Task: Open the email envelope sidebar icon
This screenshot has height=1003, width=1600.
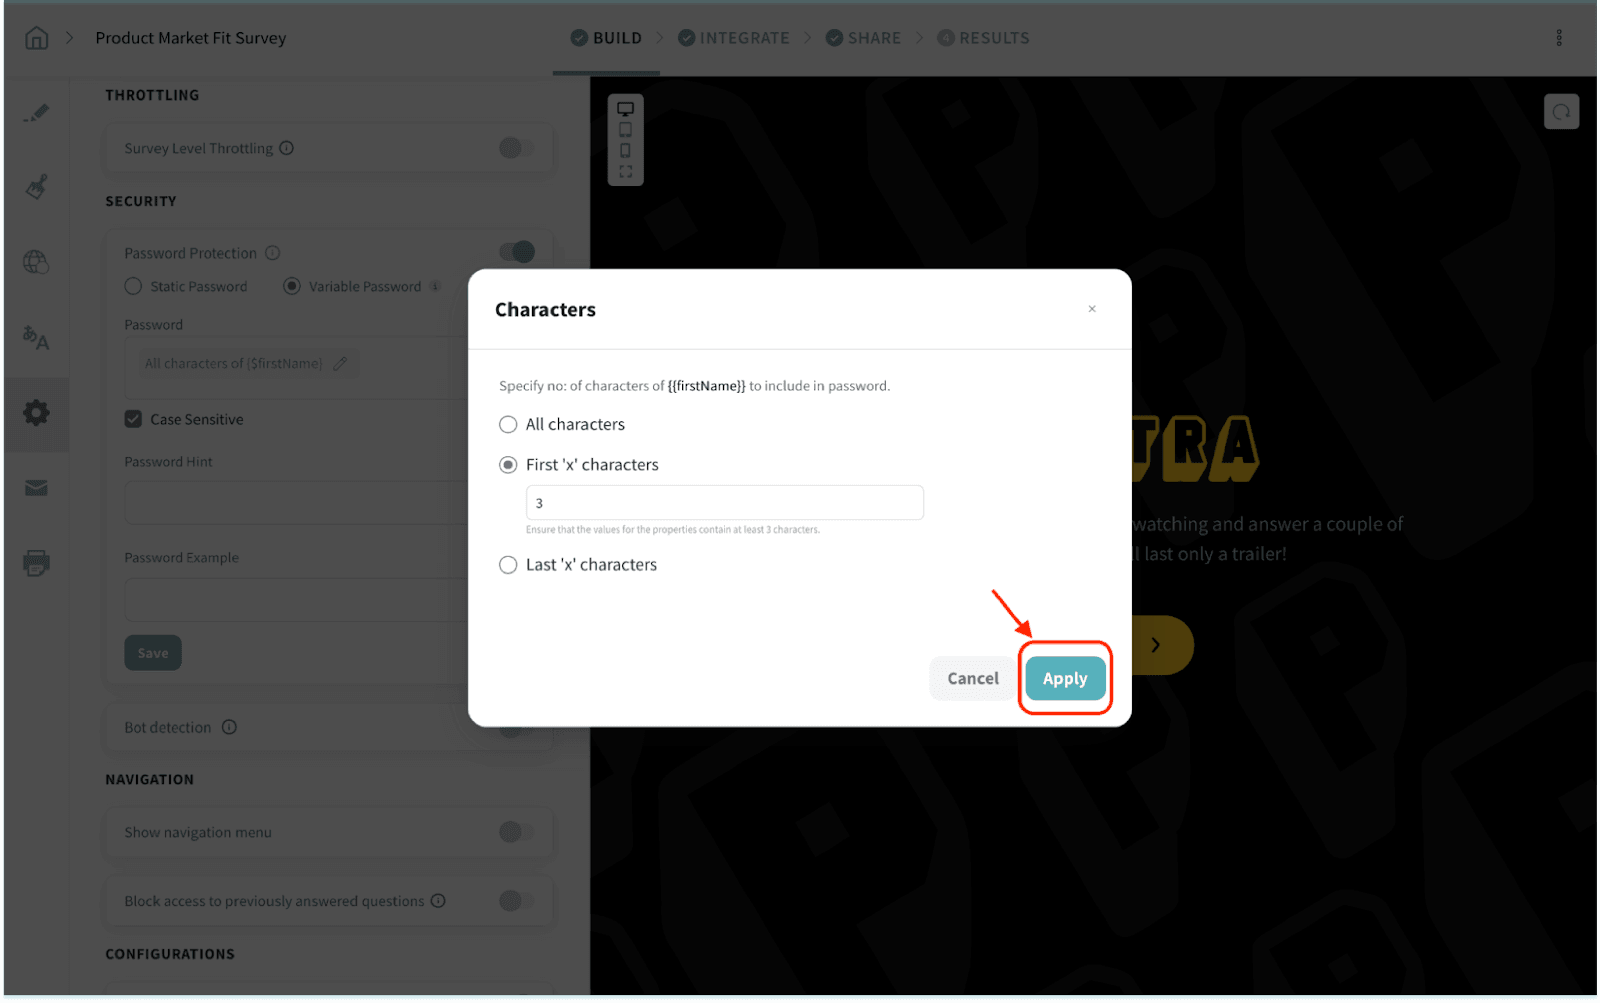Action: [37, 488]
